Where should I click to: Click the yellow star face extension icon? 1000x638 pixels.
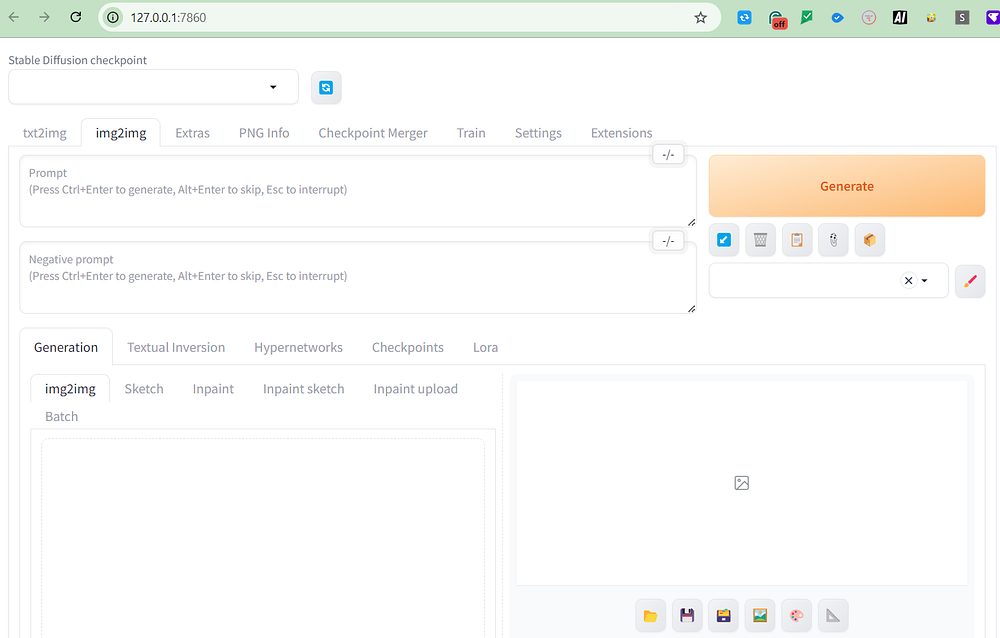(x=931, y=17)
